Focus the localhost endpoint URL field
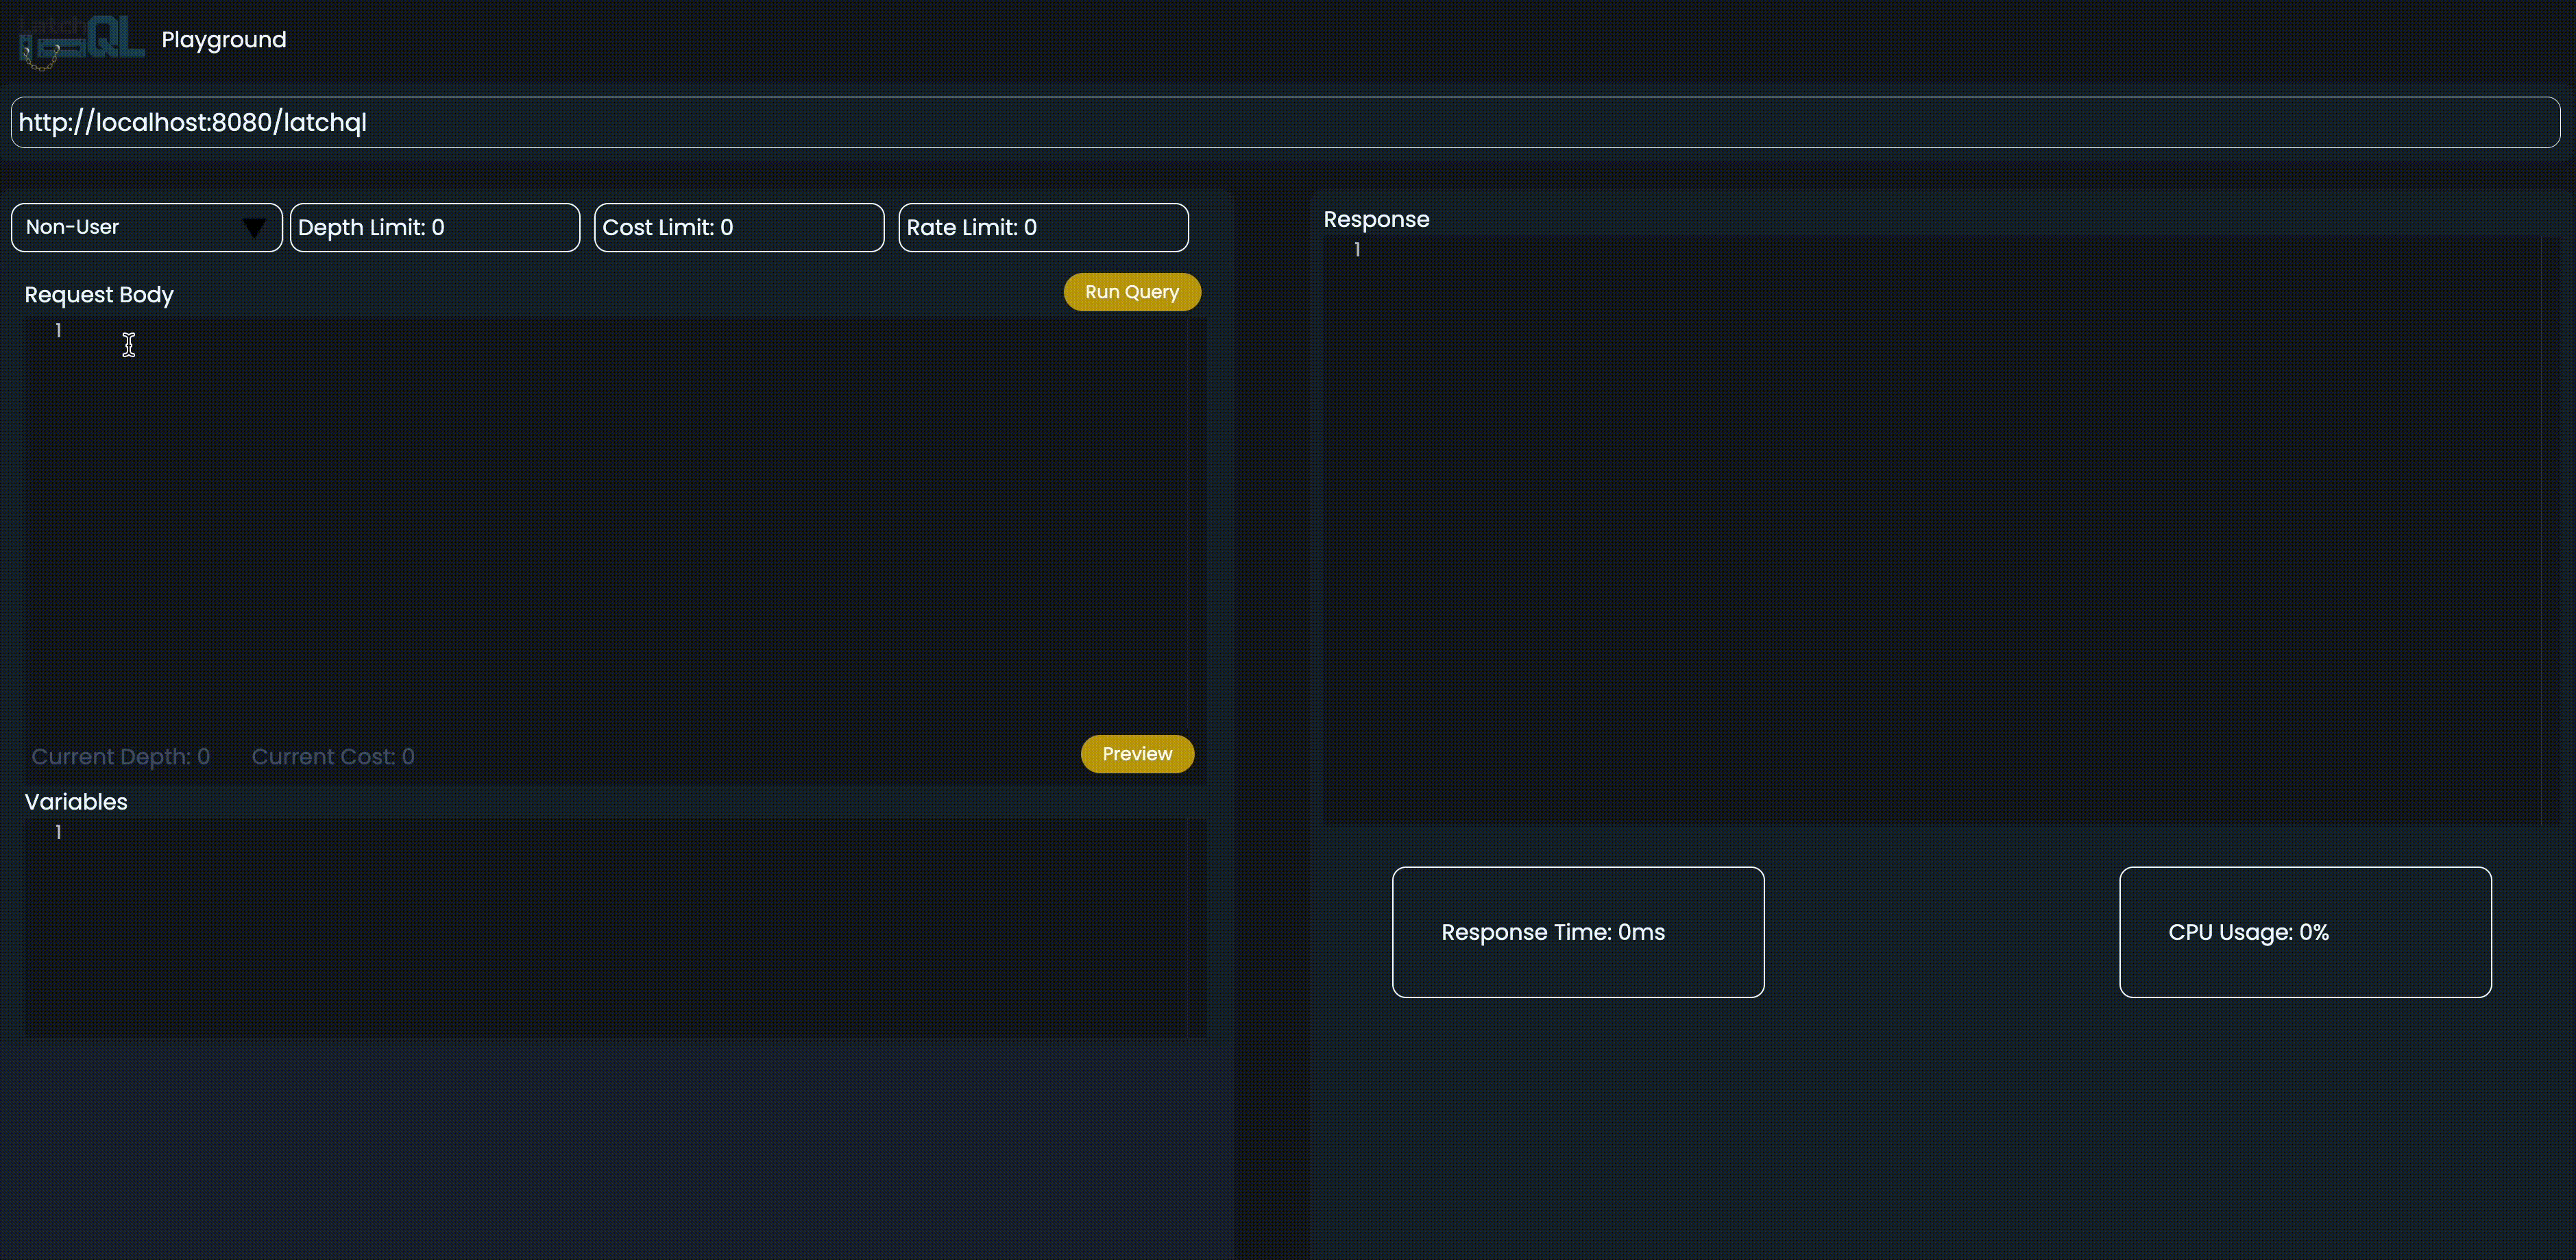This screenshot has width=2576, height=1260. (1285, 122)
